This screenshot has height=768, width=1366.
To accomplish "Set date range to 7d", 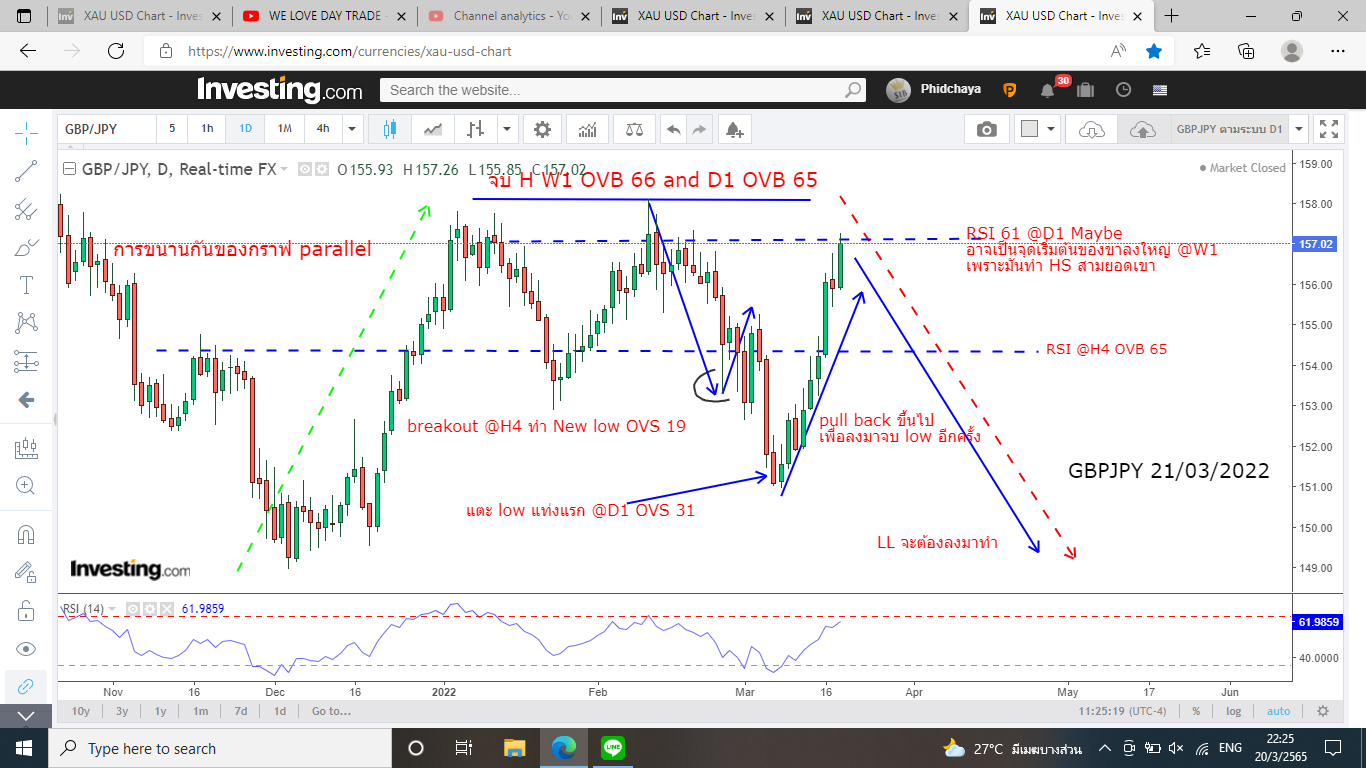I will tap(241, 711).
